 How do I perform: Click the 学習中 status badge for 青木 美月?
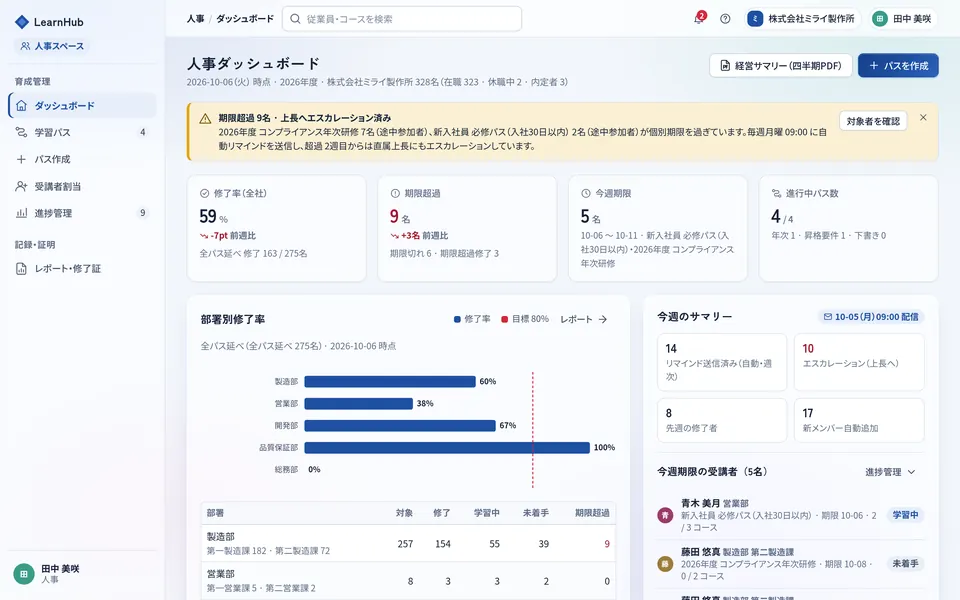[906, 515]
